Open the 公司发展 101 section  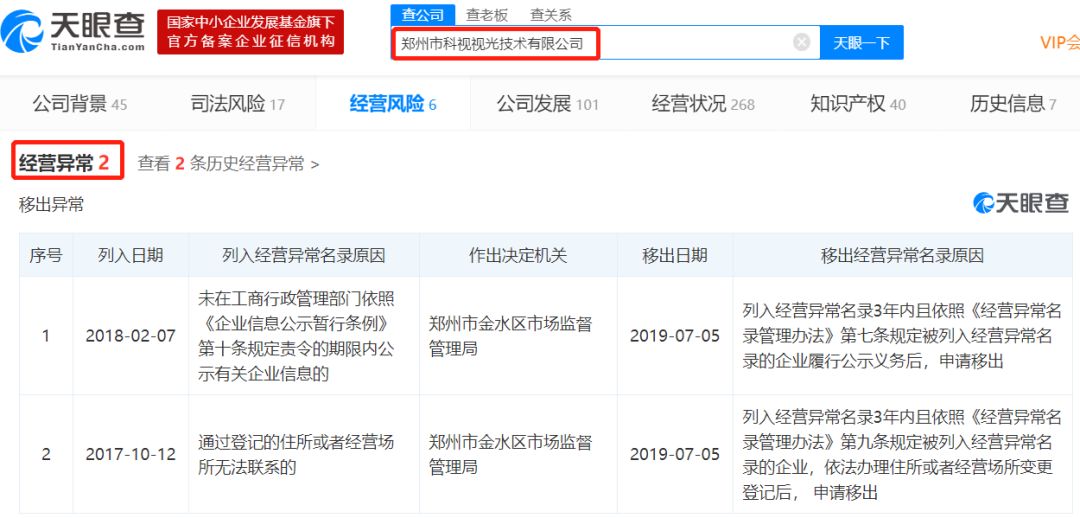point(548,104)
